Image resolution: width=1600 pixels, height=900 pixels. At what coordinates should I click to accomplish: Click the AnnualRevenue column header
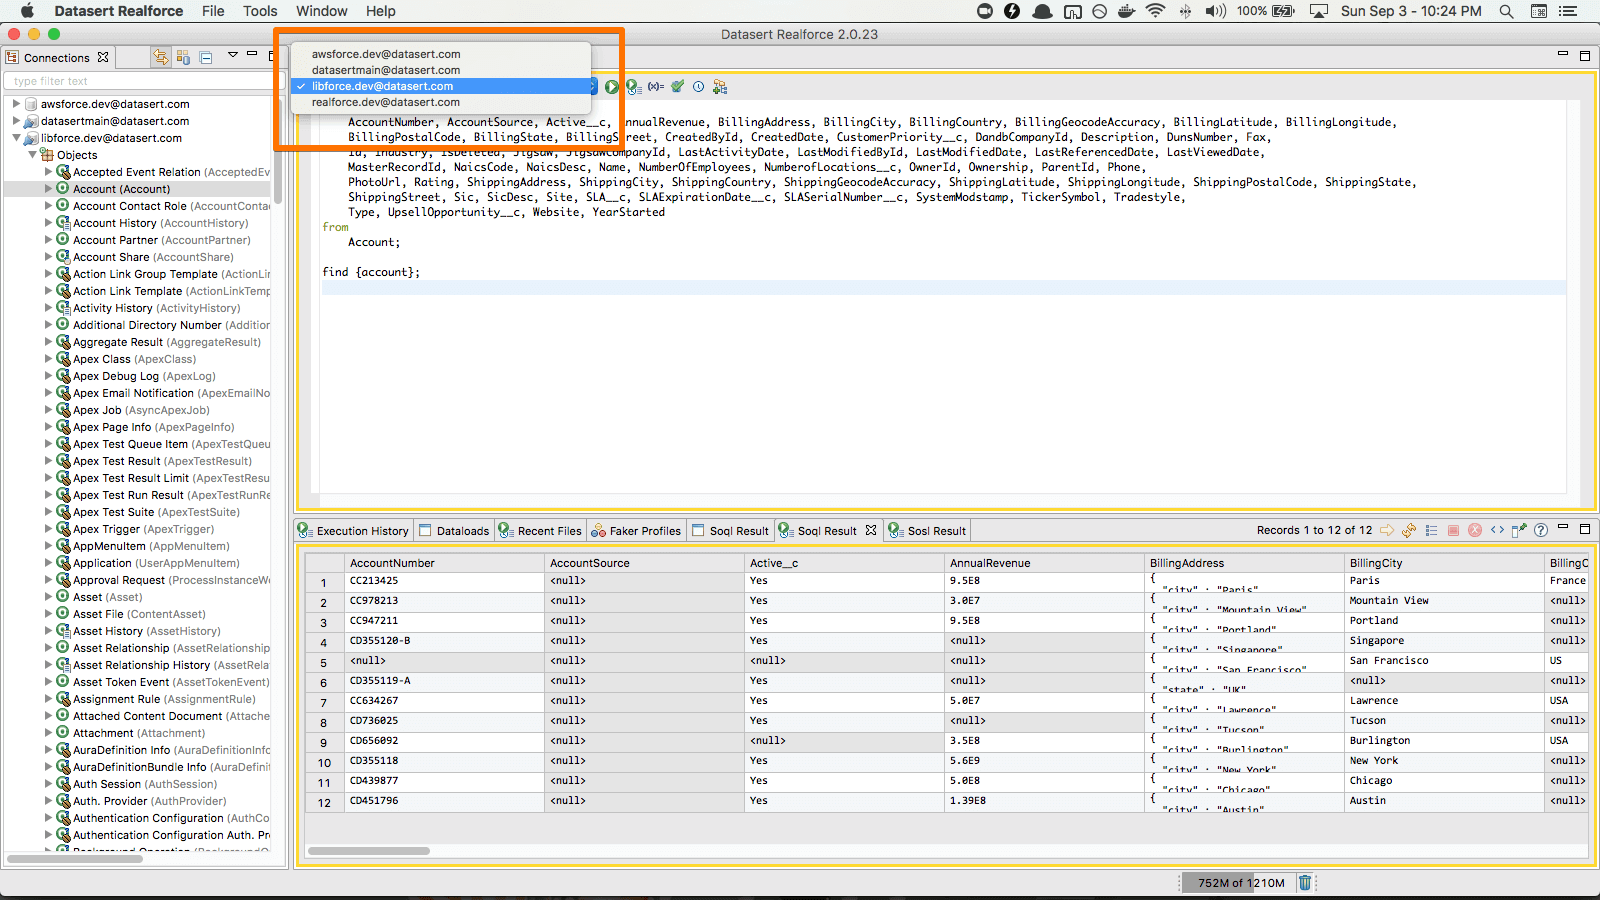989,563
